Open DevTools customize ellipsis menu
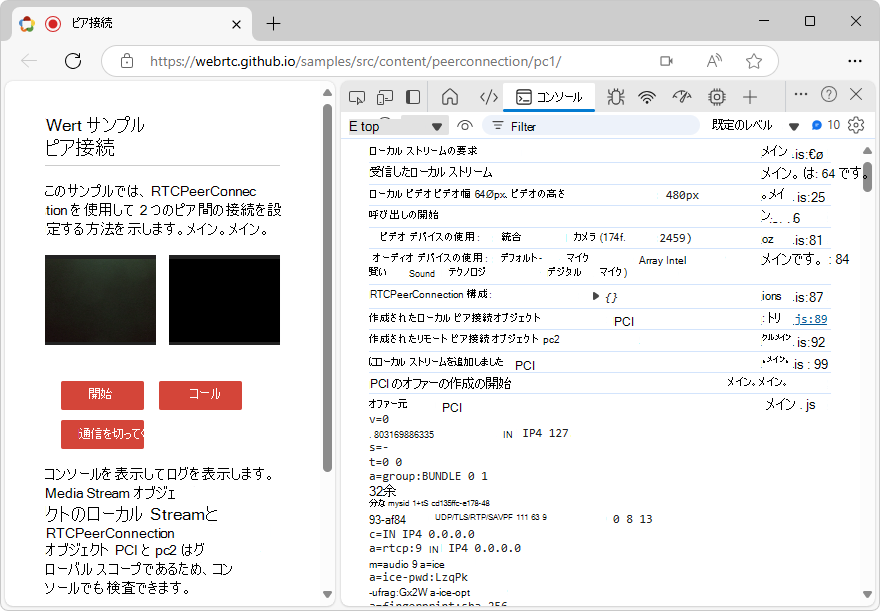 click(x=801, y=94)
